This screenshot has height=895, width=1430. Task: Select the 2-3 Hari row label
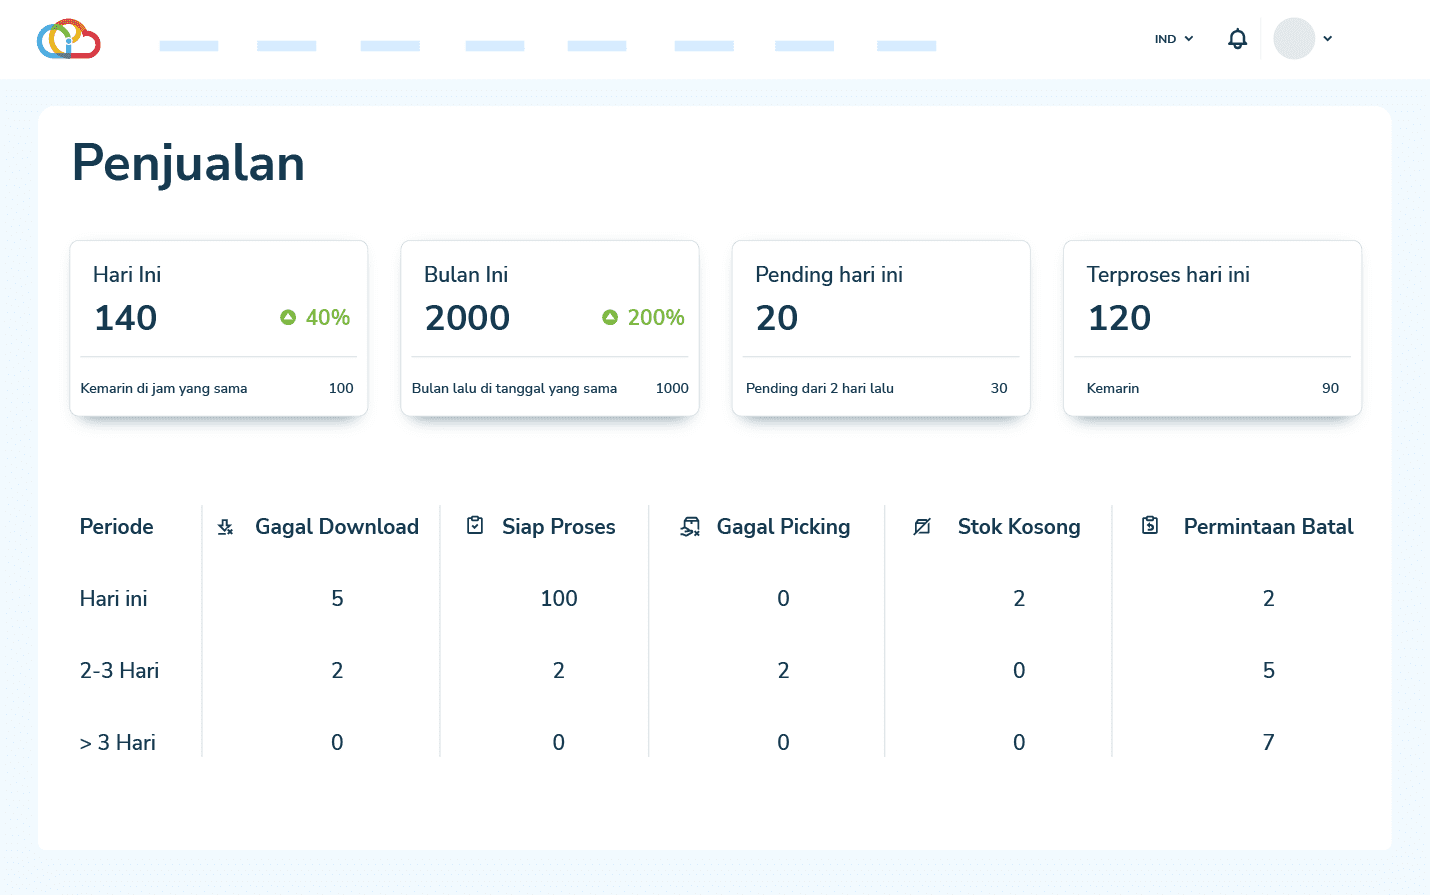pos(119,671)
